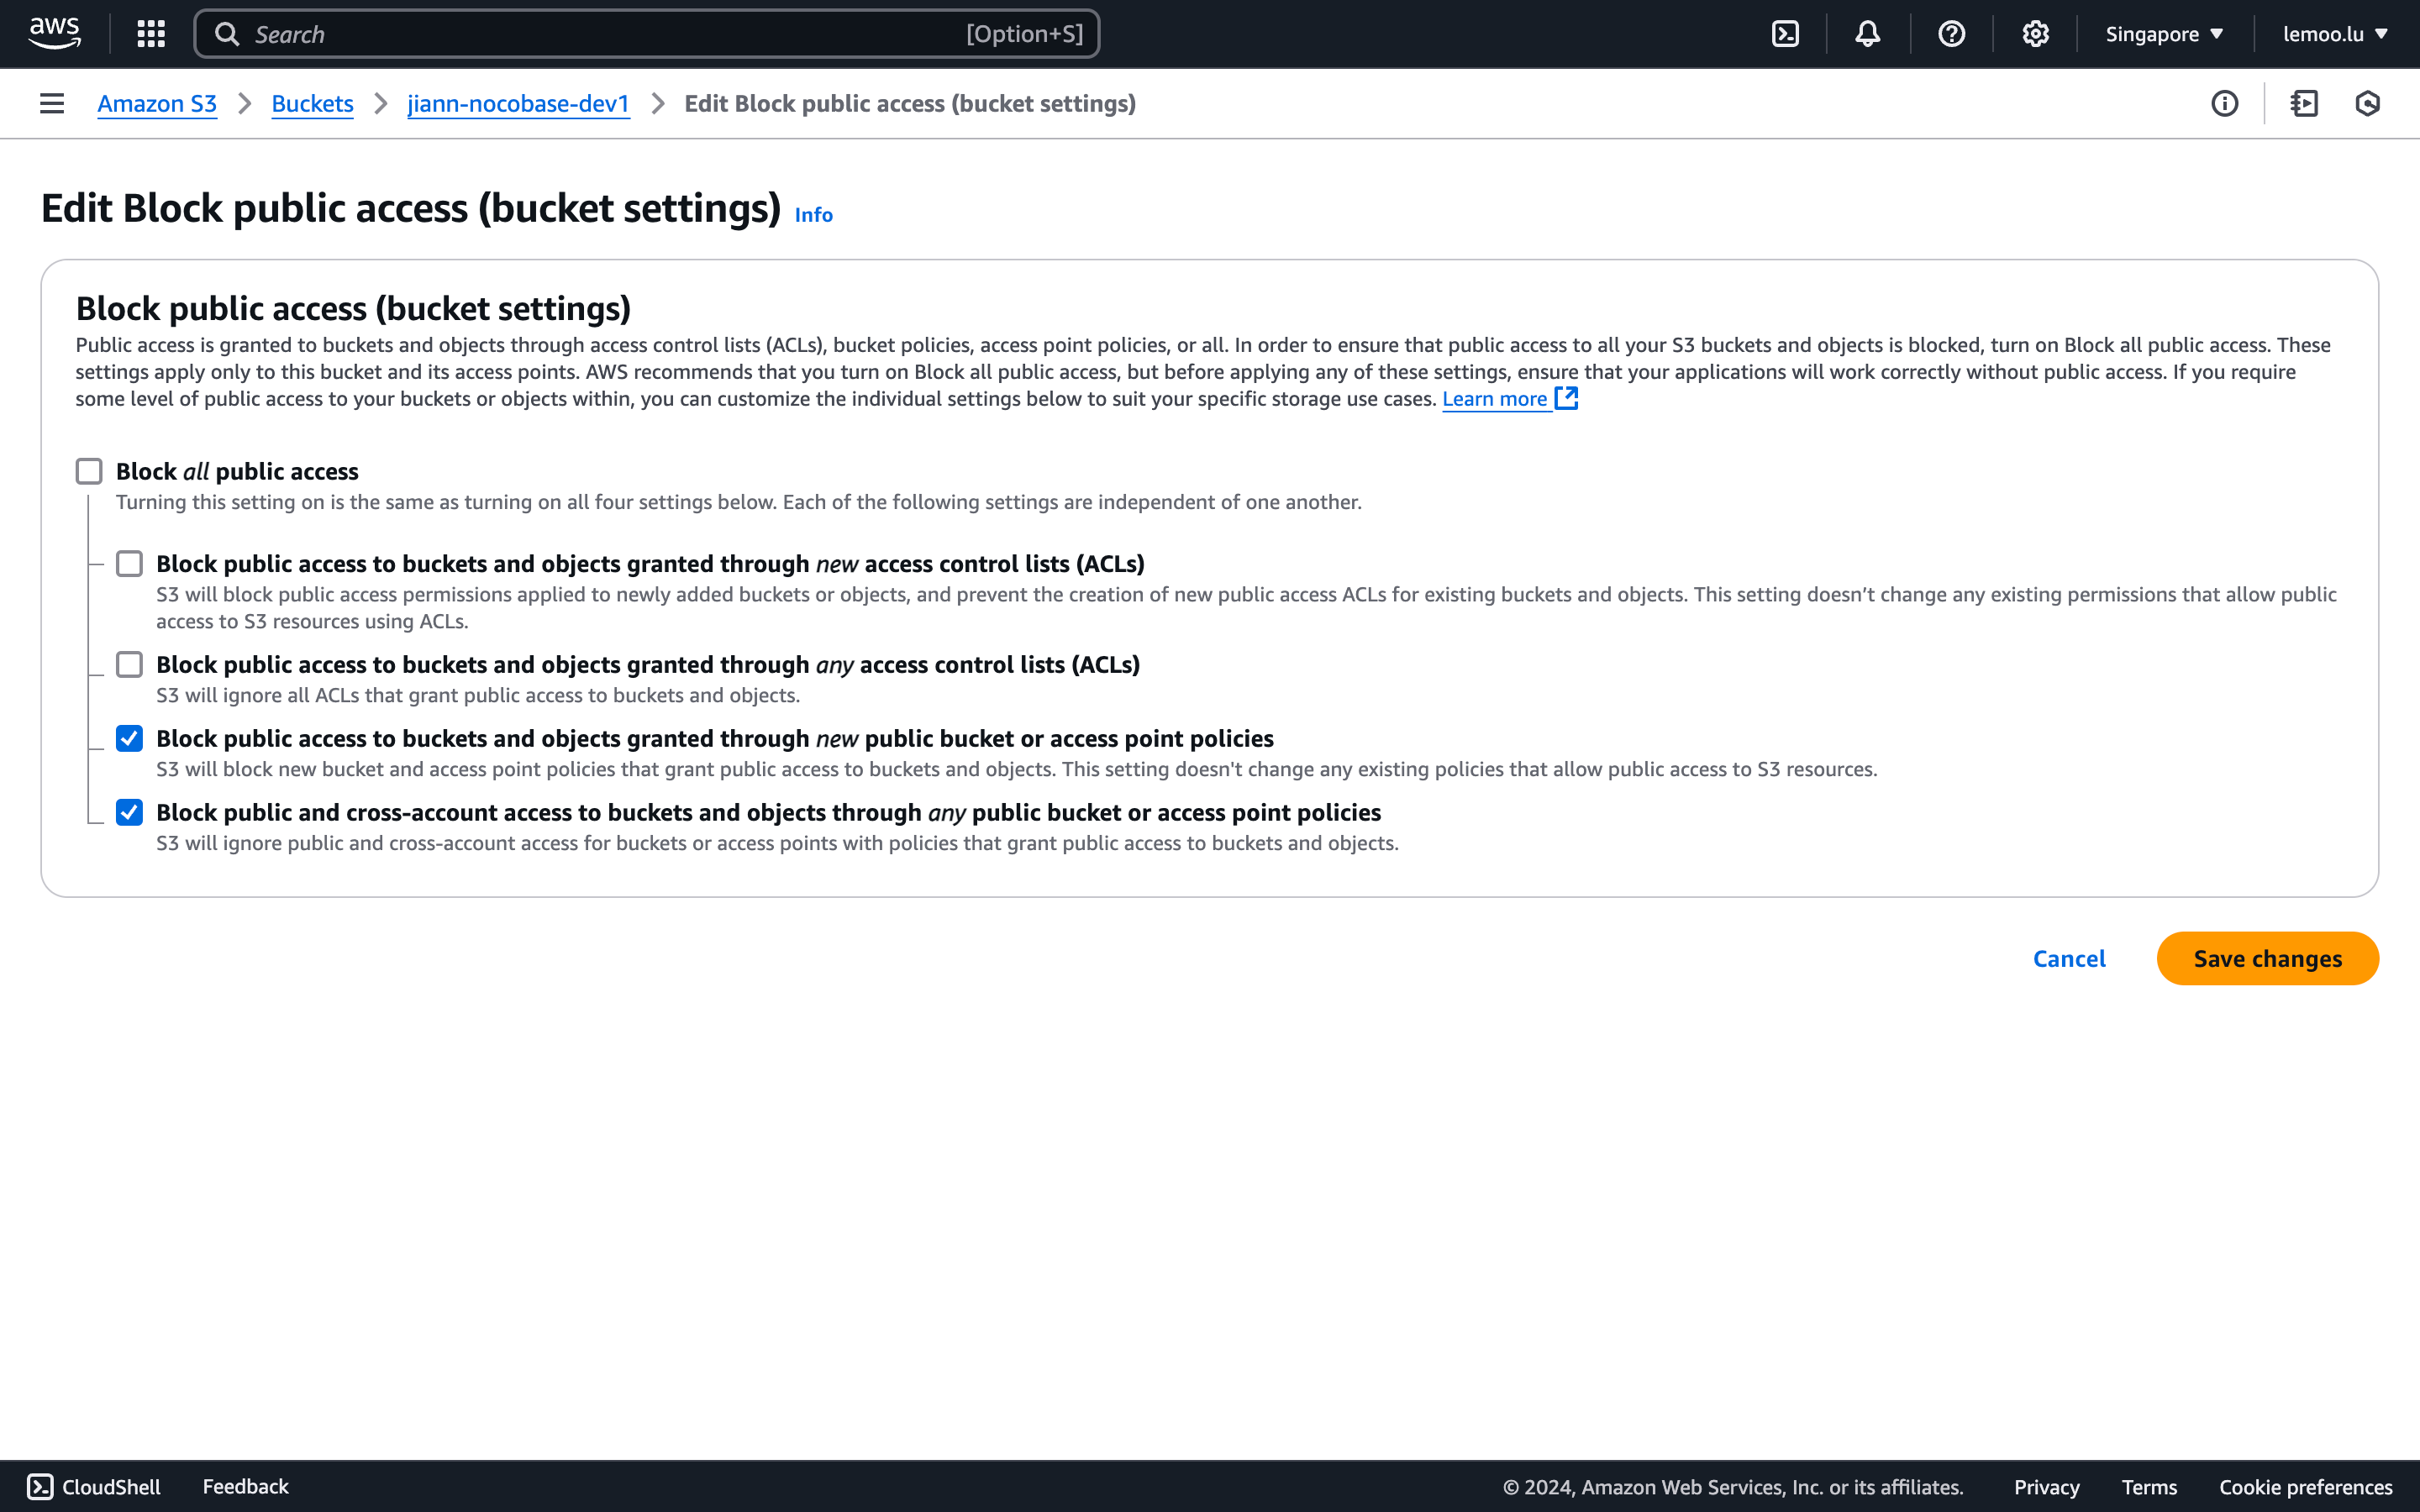
Task: Click the AWS search input field
Action: click(x=600, y=34)
